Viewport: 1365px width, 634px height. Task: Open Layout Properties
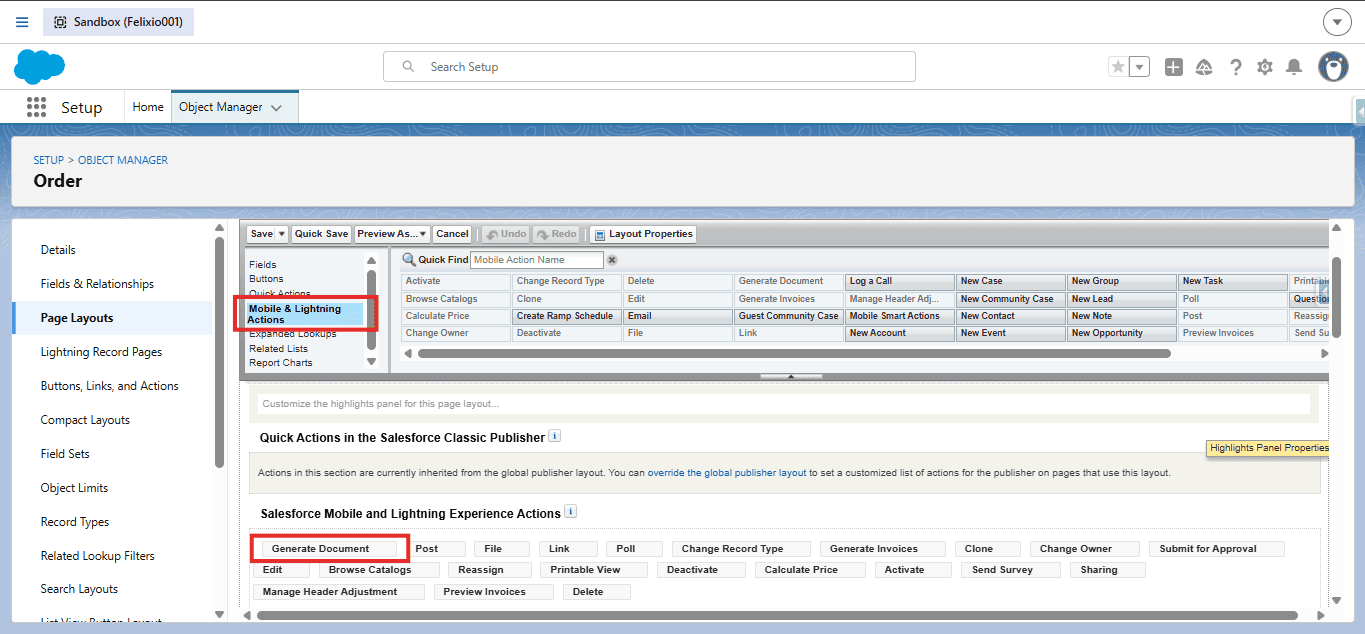pyautogui.click(x=643, y=234)
